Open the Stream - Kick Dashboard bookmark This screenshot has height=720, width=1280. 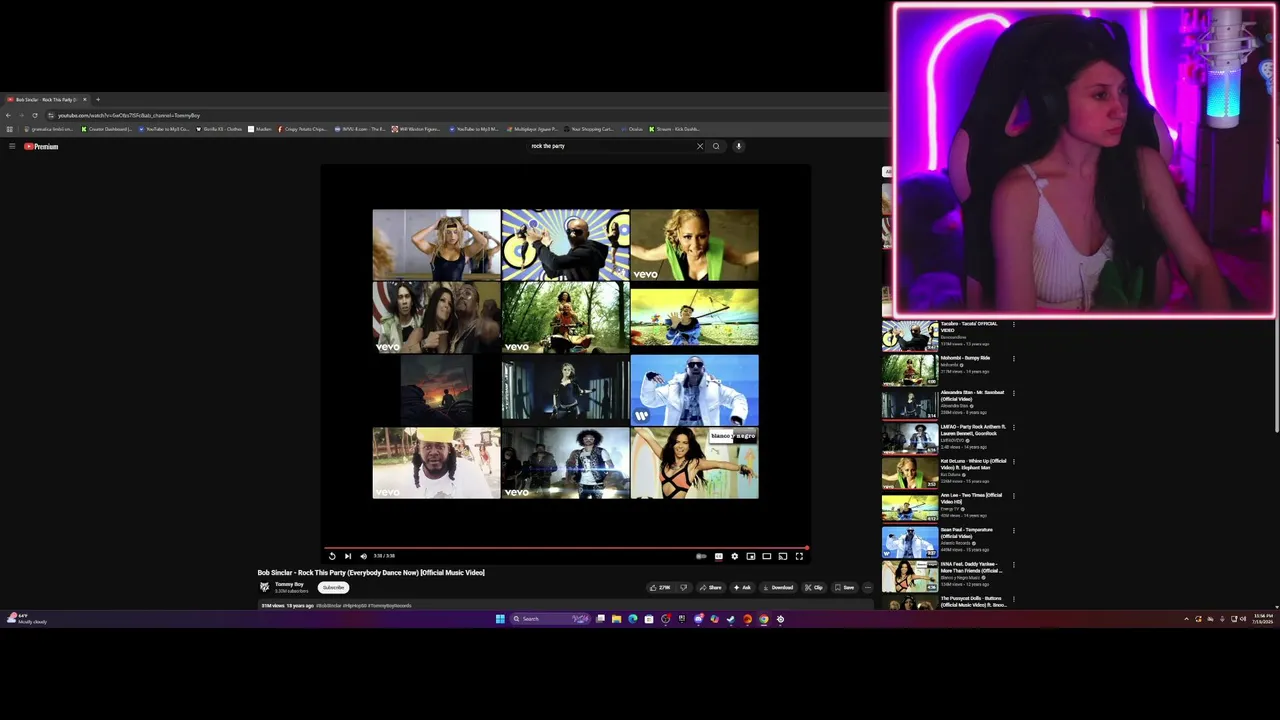[675, 129]
